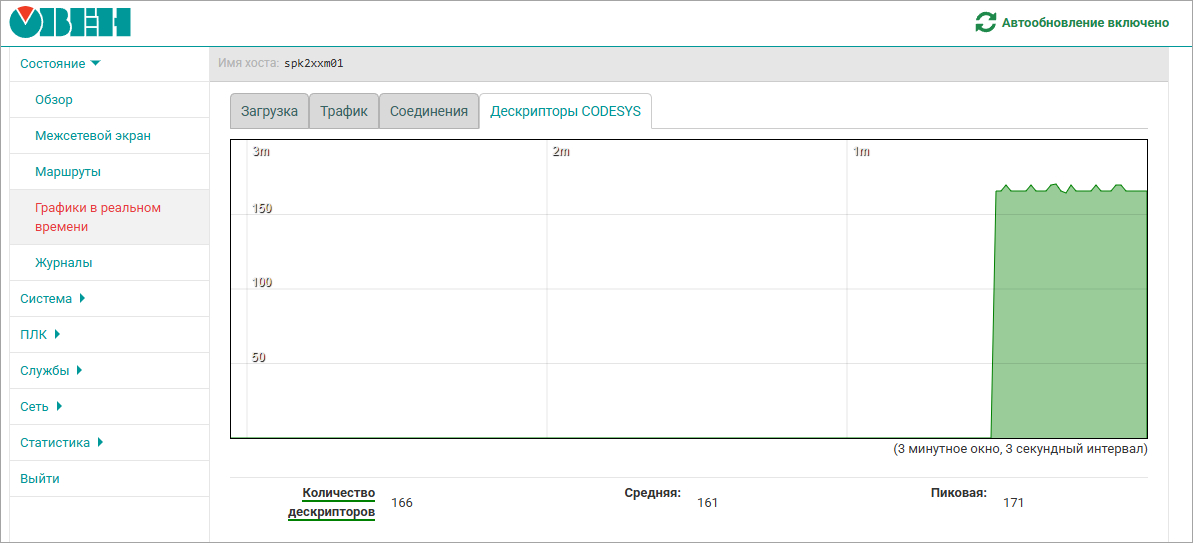The width and height of the screenshot is (1193, 543).
Task: Toggle the Автообновление включено setting
Action: click(x=1084, y=22)
